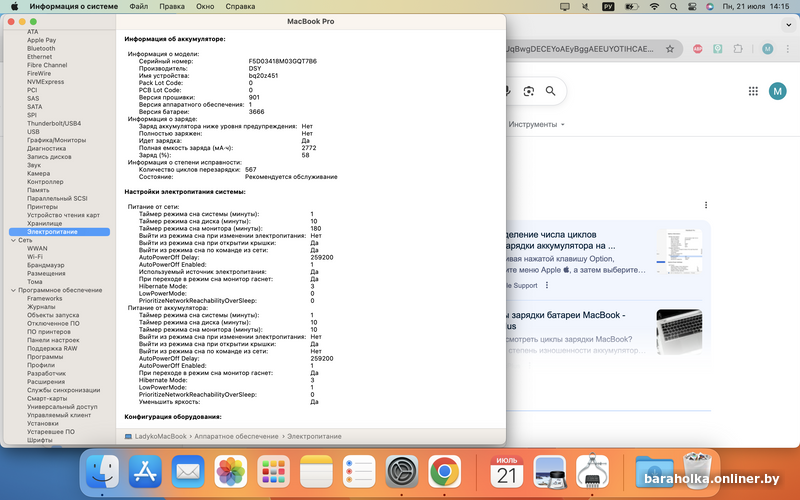Open more options for Apple Support result

(x=547, y=285)
